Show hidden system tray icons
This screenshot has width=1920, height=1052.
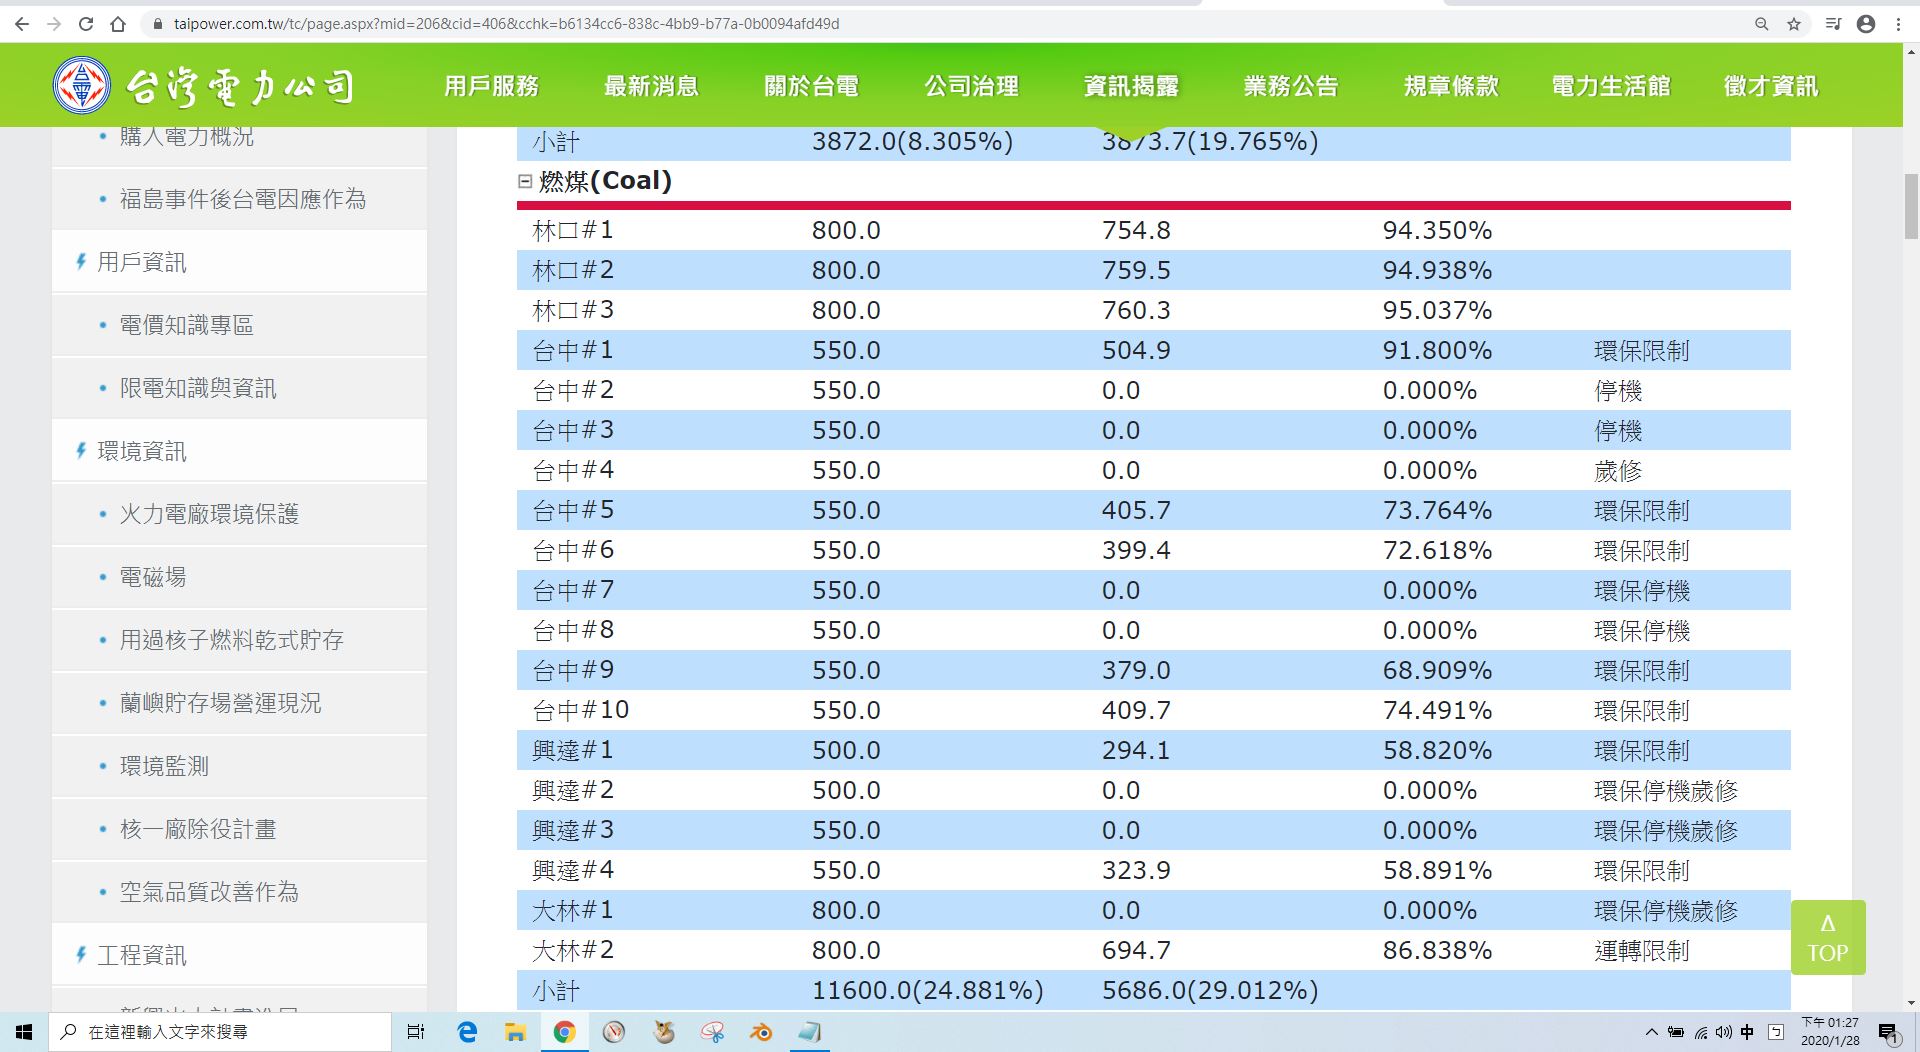(1651, 1033)
